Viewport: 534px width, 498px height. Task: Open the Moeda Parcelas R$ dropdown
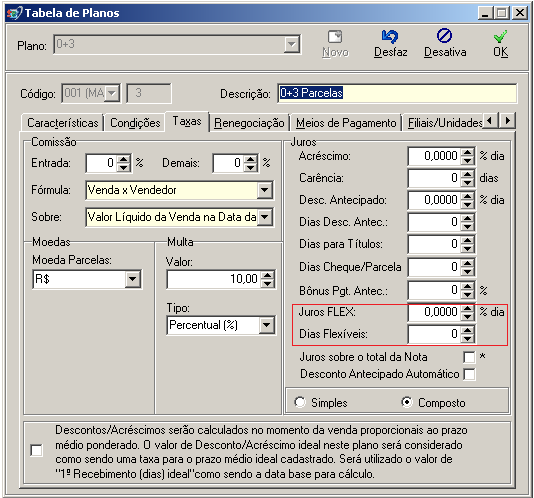click(x=132, y=279)
